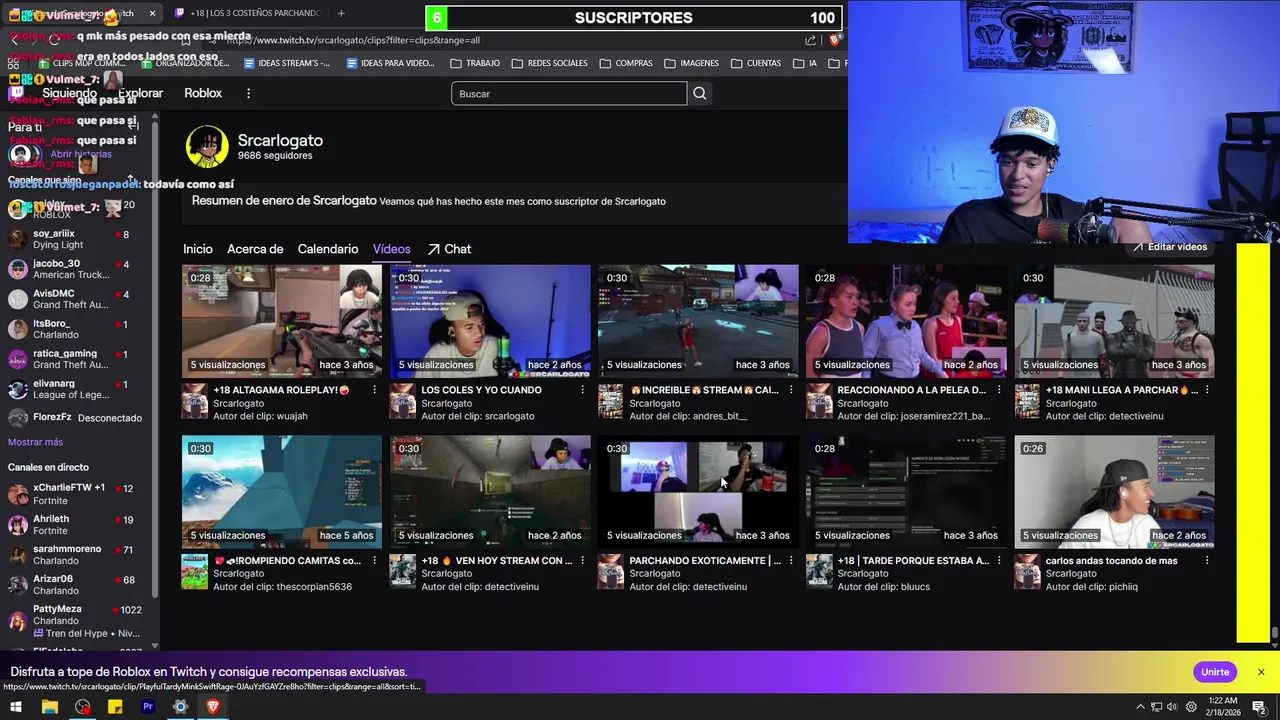Screen dimensions: 1280x720
Task: Play the ROMPIENDO CAMITAS clip thumbnail
Action: 282,492
